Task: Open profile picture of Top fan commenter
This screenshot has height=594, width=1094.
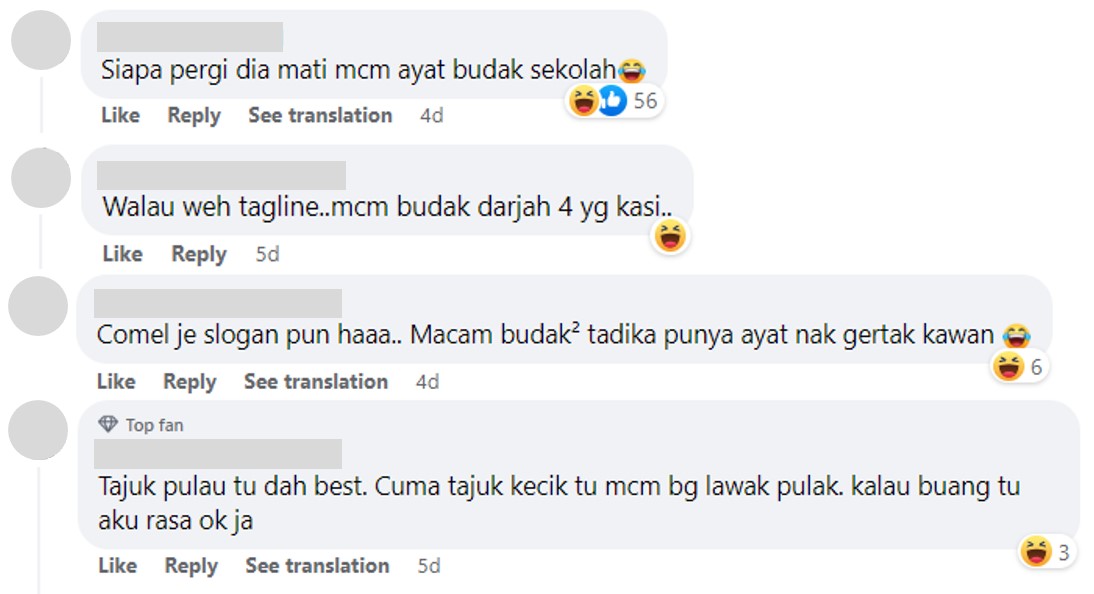Action: [39, 430]
